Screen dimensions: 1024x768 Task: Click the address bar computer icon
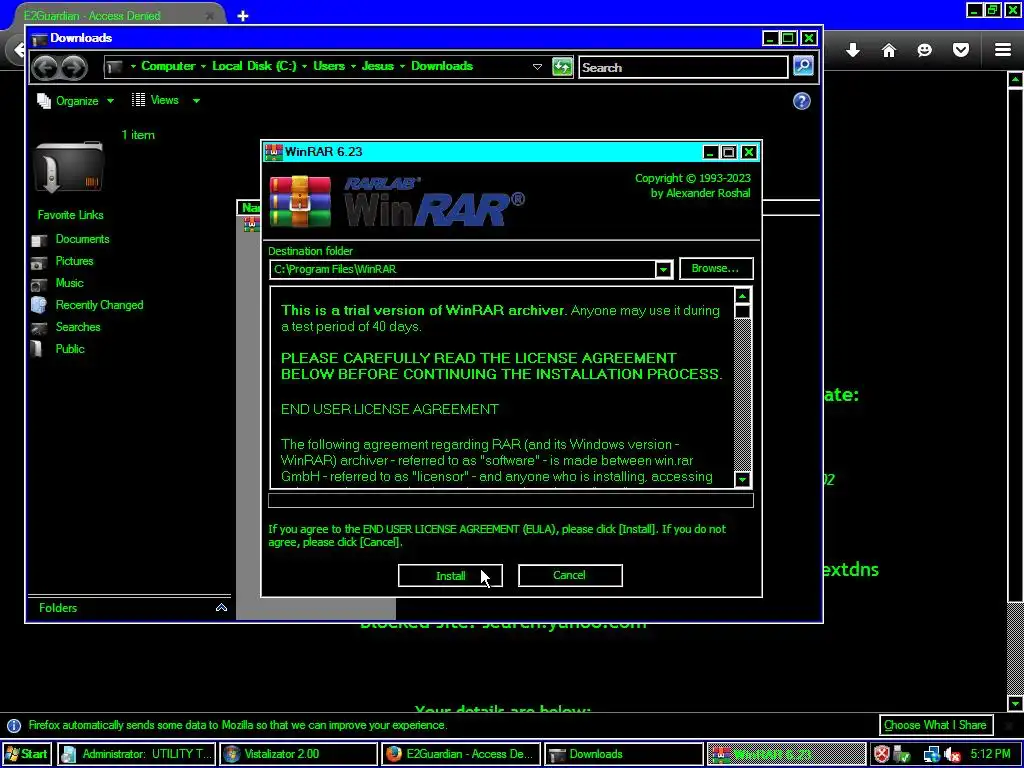pos(115,67)
